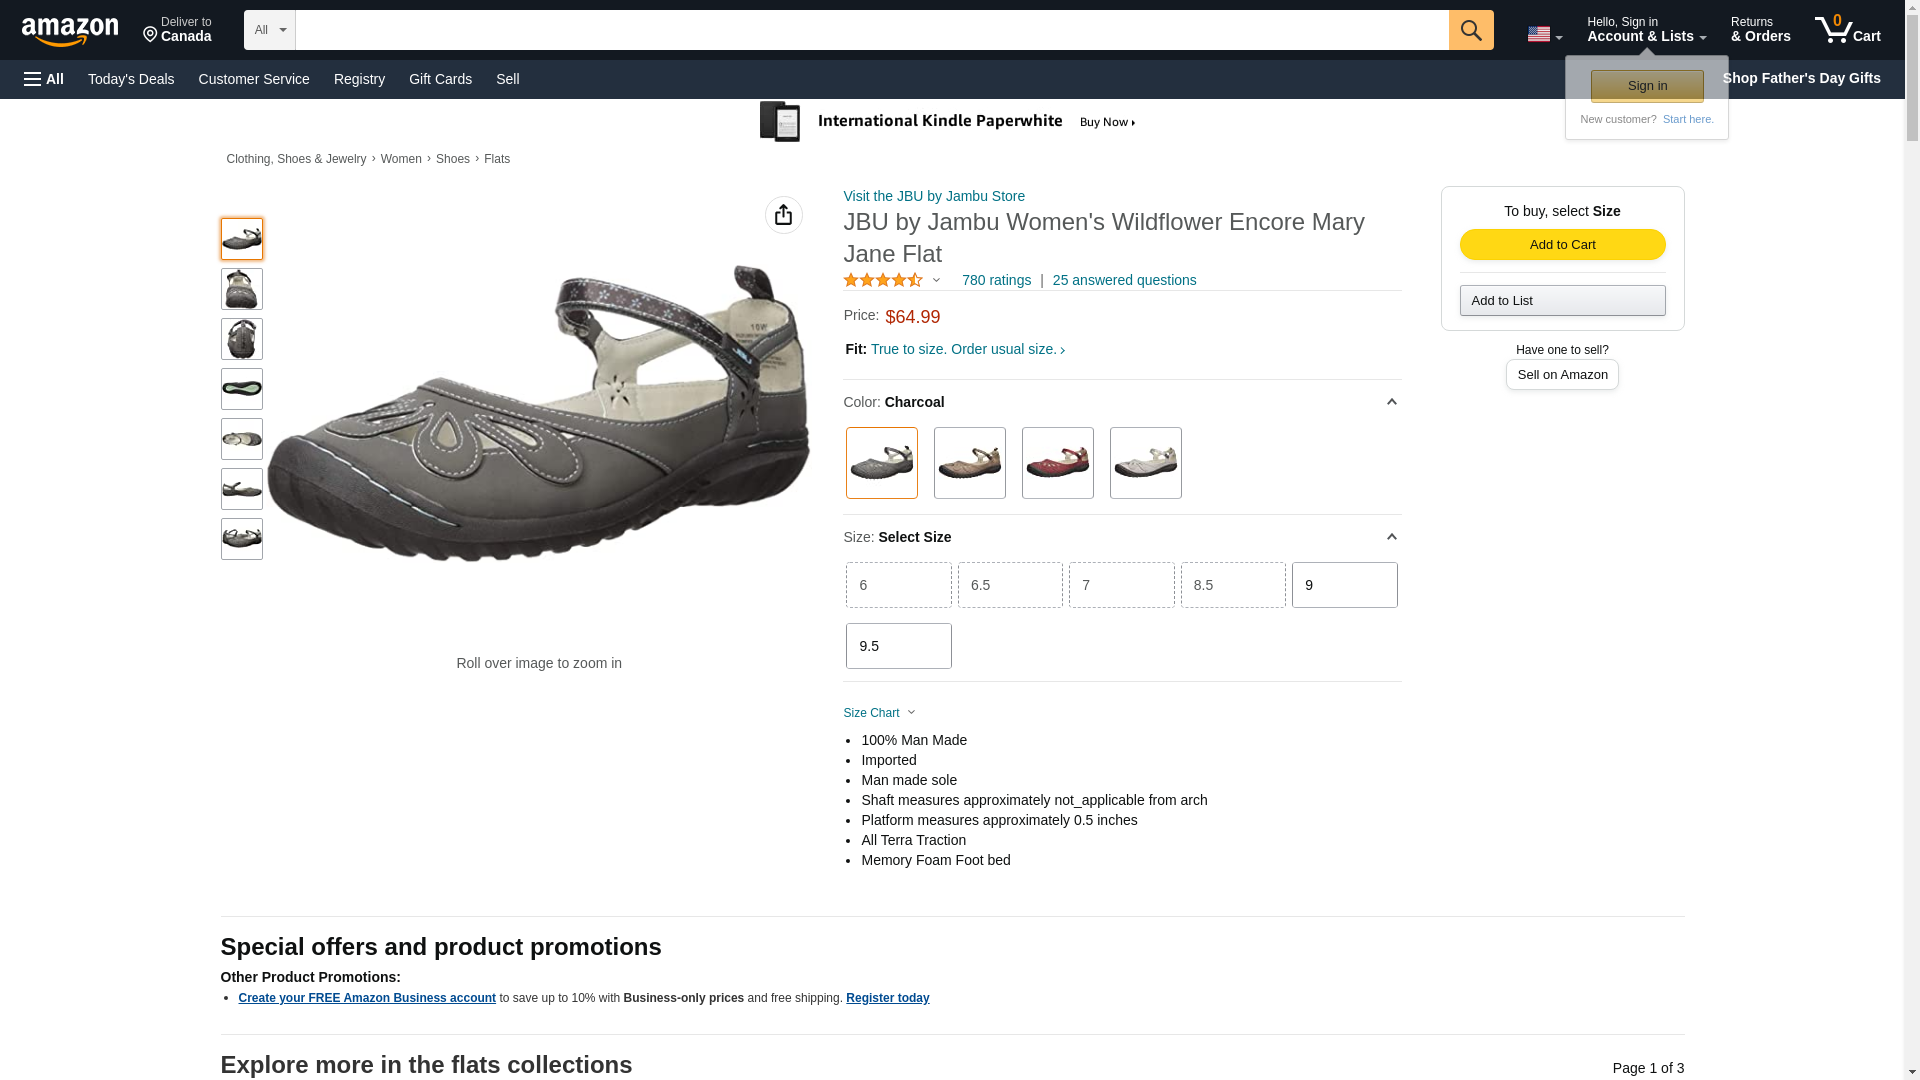The width and height of the screenshot is (1920, 1080).
Task: Open Today's Deals menu item
Action: pos(131,79)
